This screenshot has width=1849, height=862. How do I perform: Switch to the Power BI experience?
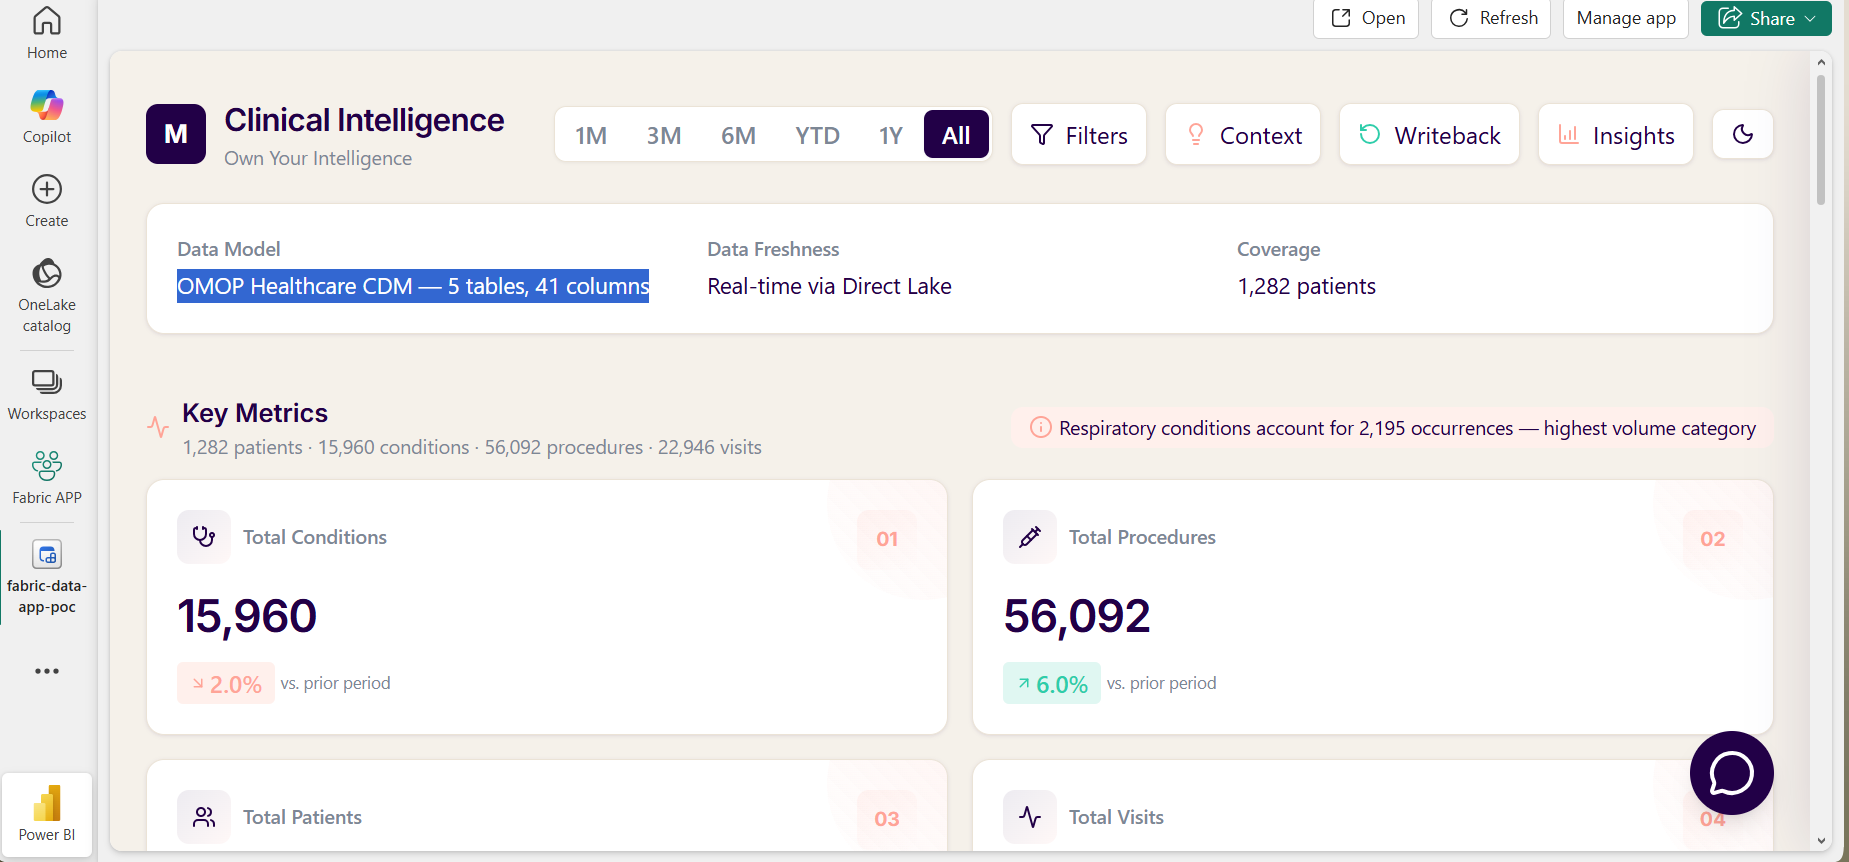[47, 814]
